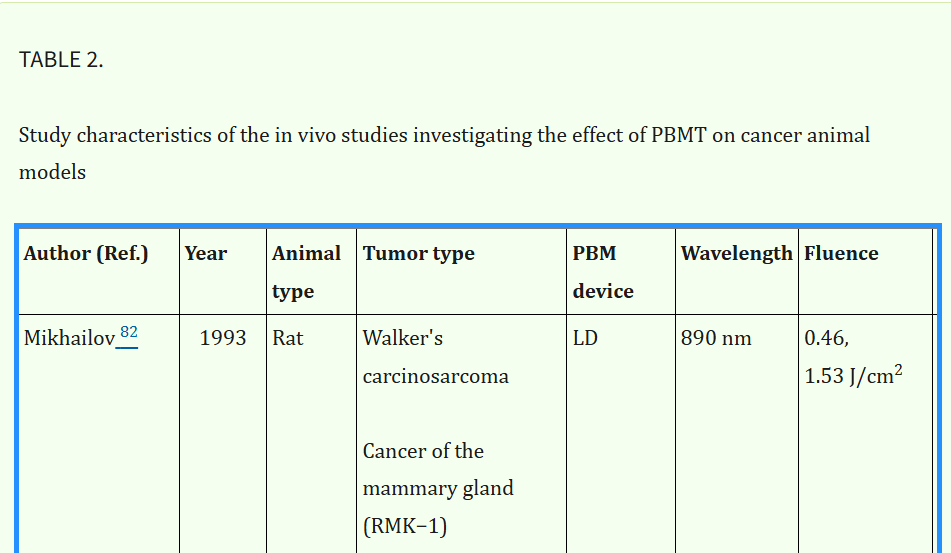951x553 pixels.
Task: Click the "(RMK−1)" text
Action: 404,526
